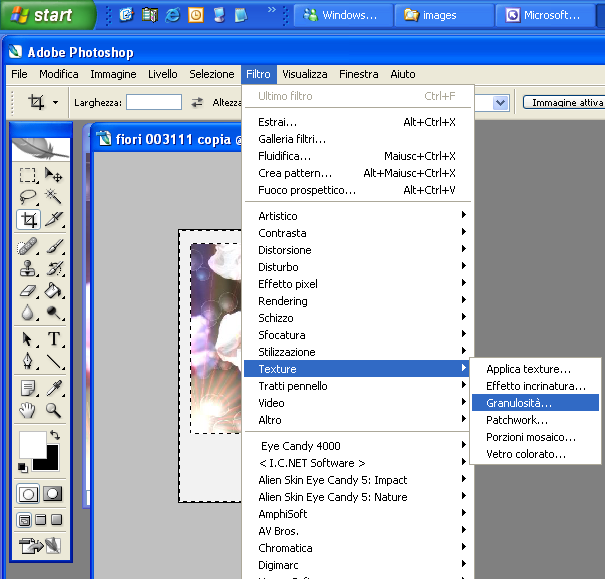Reset default foreground and background colors
This screenshot has width=605, height=579.
click(x=23, y=468)
